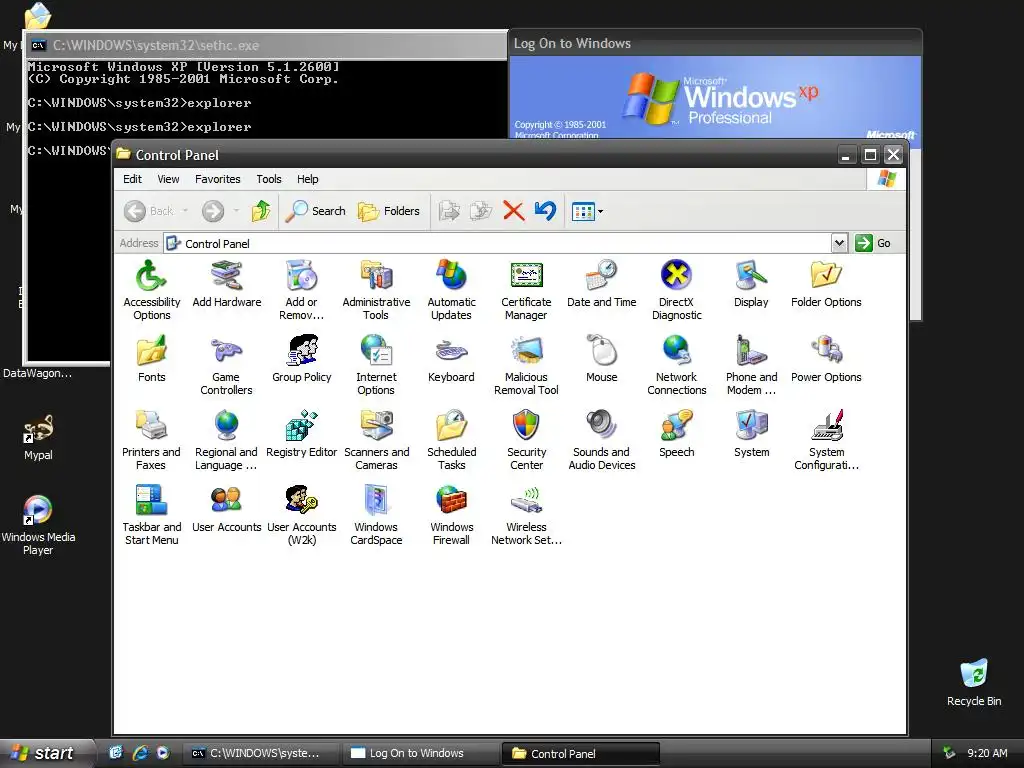This screenshot has height=768, width=1024.
Task: Open the Edit menu
Action: (132, 179)
